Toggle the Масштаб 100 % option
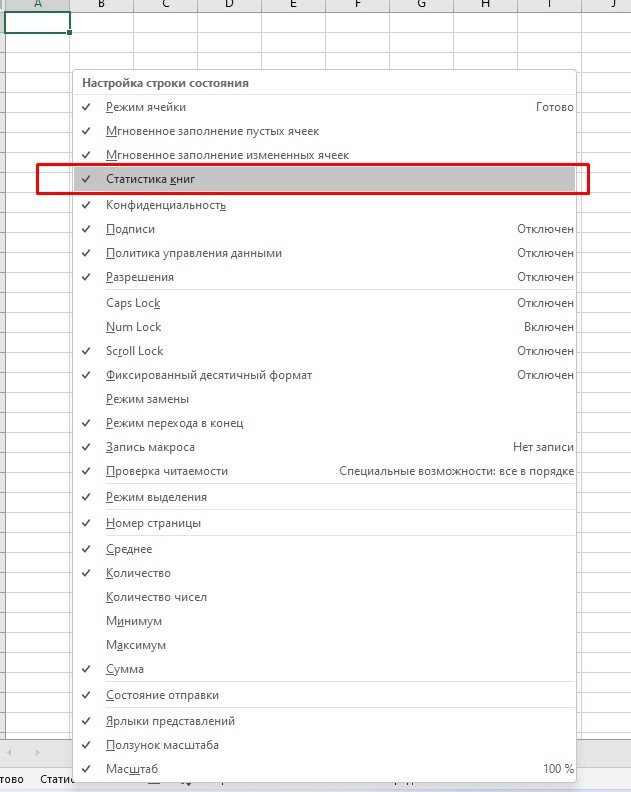The width and height of the screenshot is (631, 792). point(324,769)
